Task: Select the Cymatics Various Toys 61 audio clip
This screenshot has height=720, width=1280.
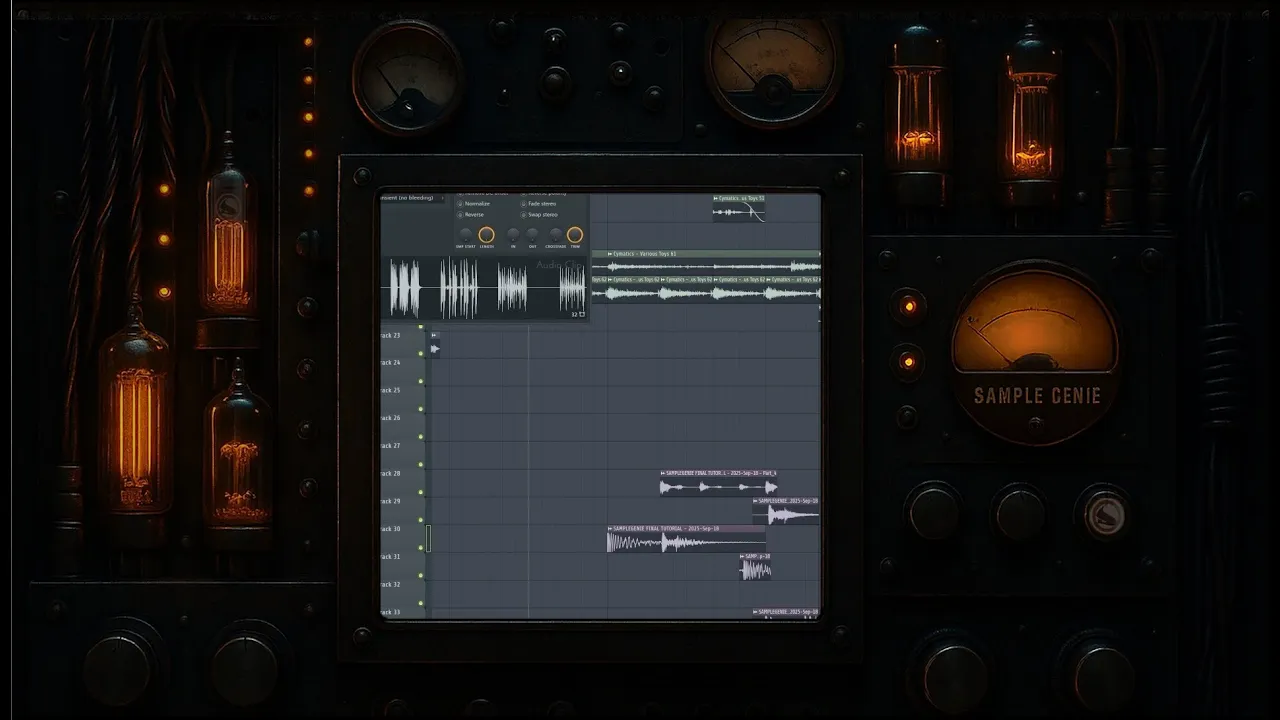Action: (706, 260)
